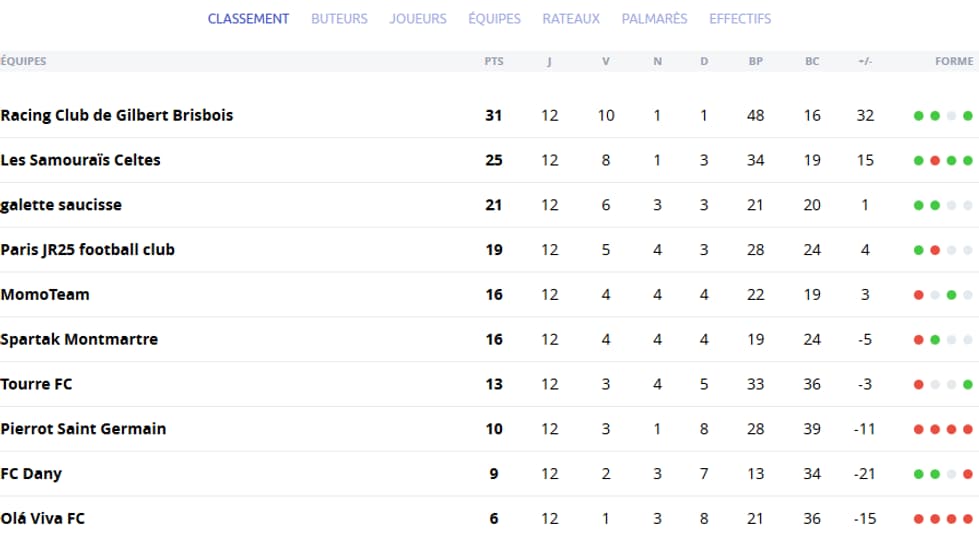This screenshot has height=551, width=979.
Task: View the Palmarès tab
Action: (x=654, y=19)
